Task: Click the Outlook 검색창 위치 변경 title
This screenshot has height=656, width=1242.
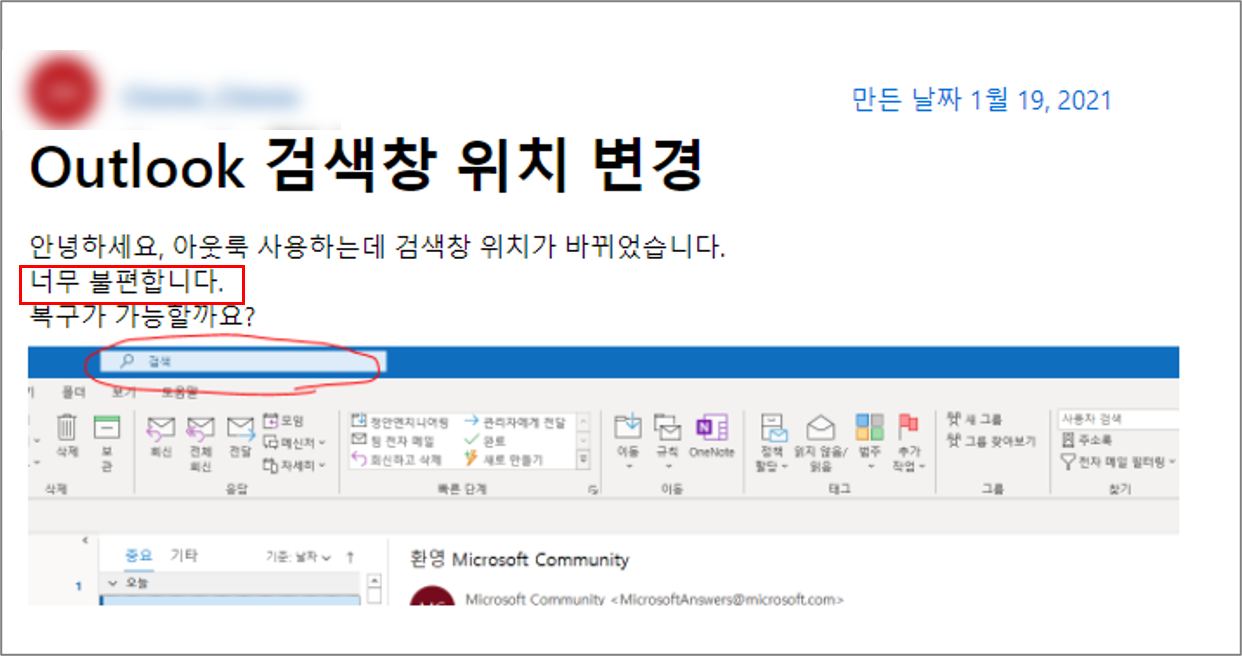Action: pos(366,166)
